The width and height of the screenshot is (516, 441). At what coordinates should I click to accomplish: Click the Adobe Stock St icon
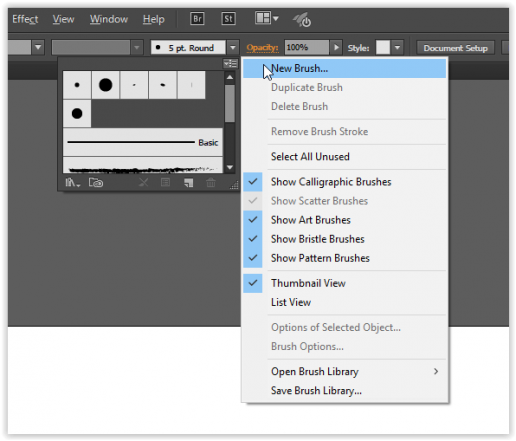(228, 19)
